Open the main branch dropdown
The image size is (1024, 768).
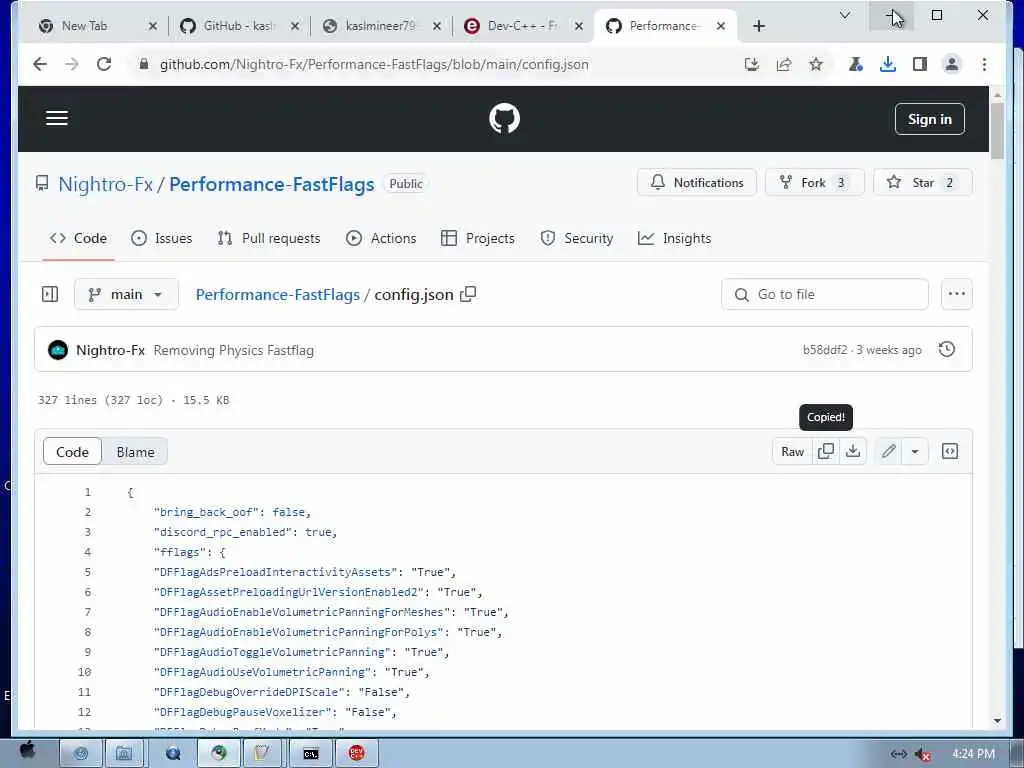(x=126, y=295)
